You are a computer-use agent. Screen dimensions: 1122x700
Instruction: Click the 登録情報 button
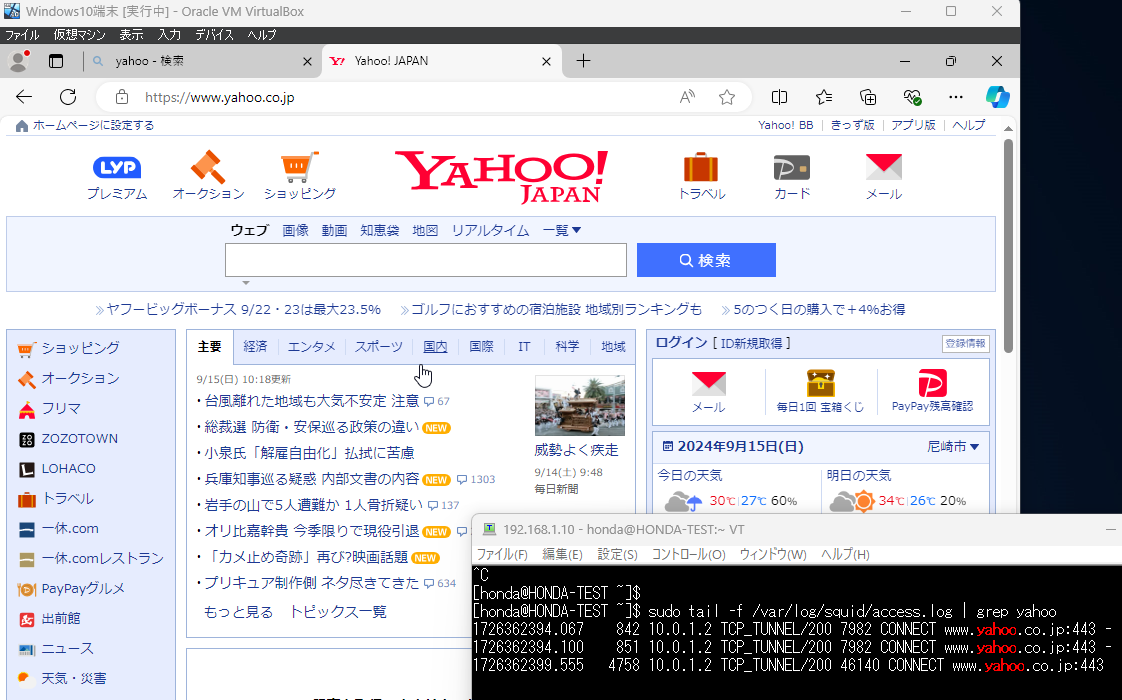click(x=965, y=344)
